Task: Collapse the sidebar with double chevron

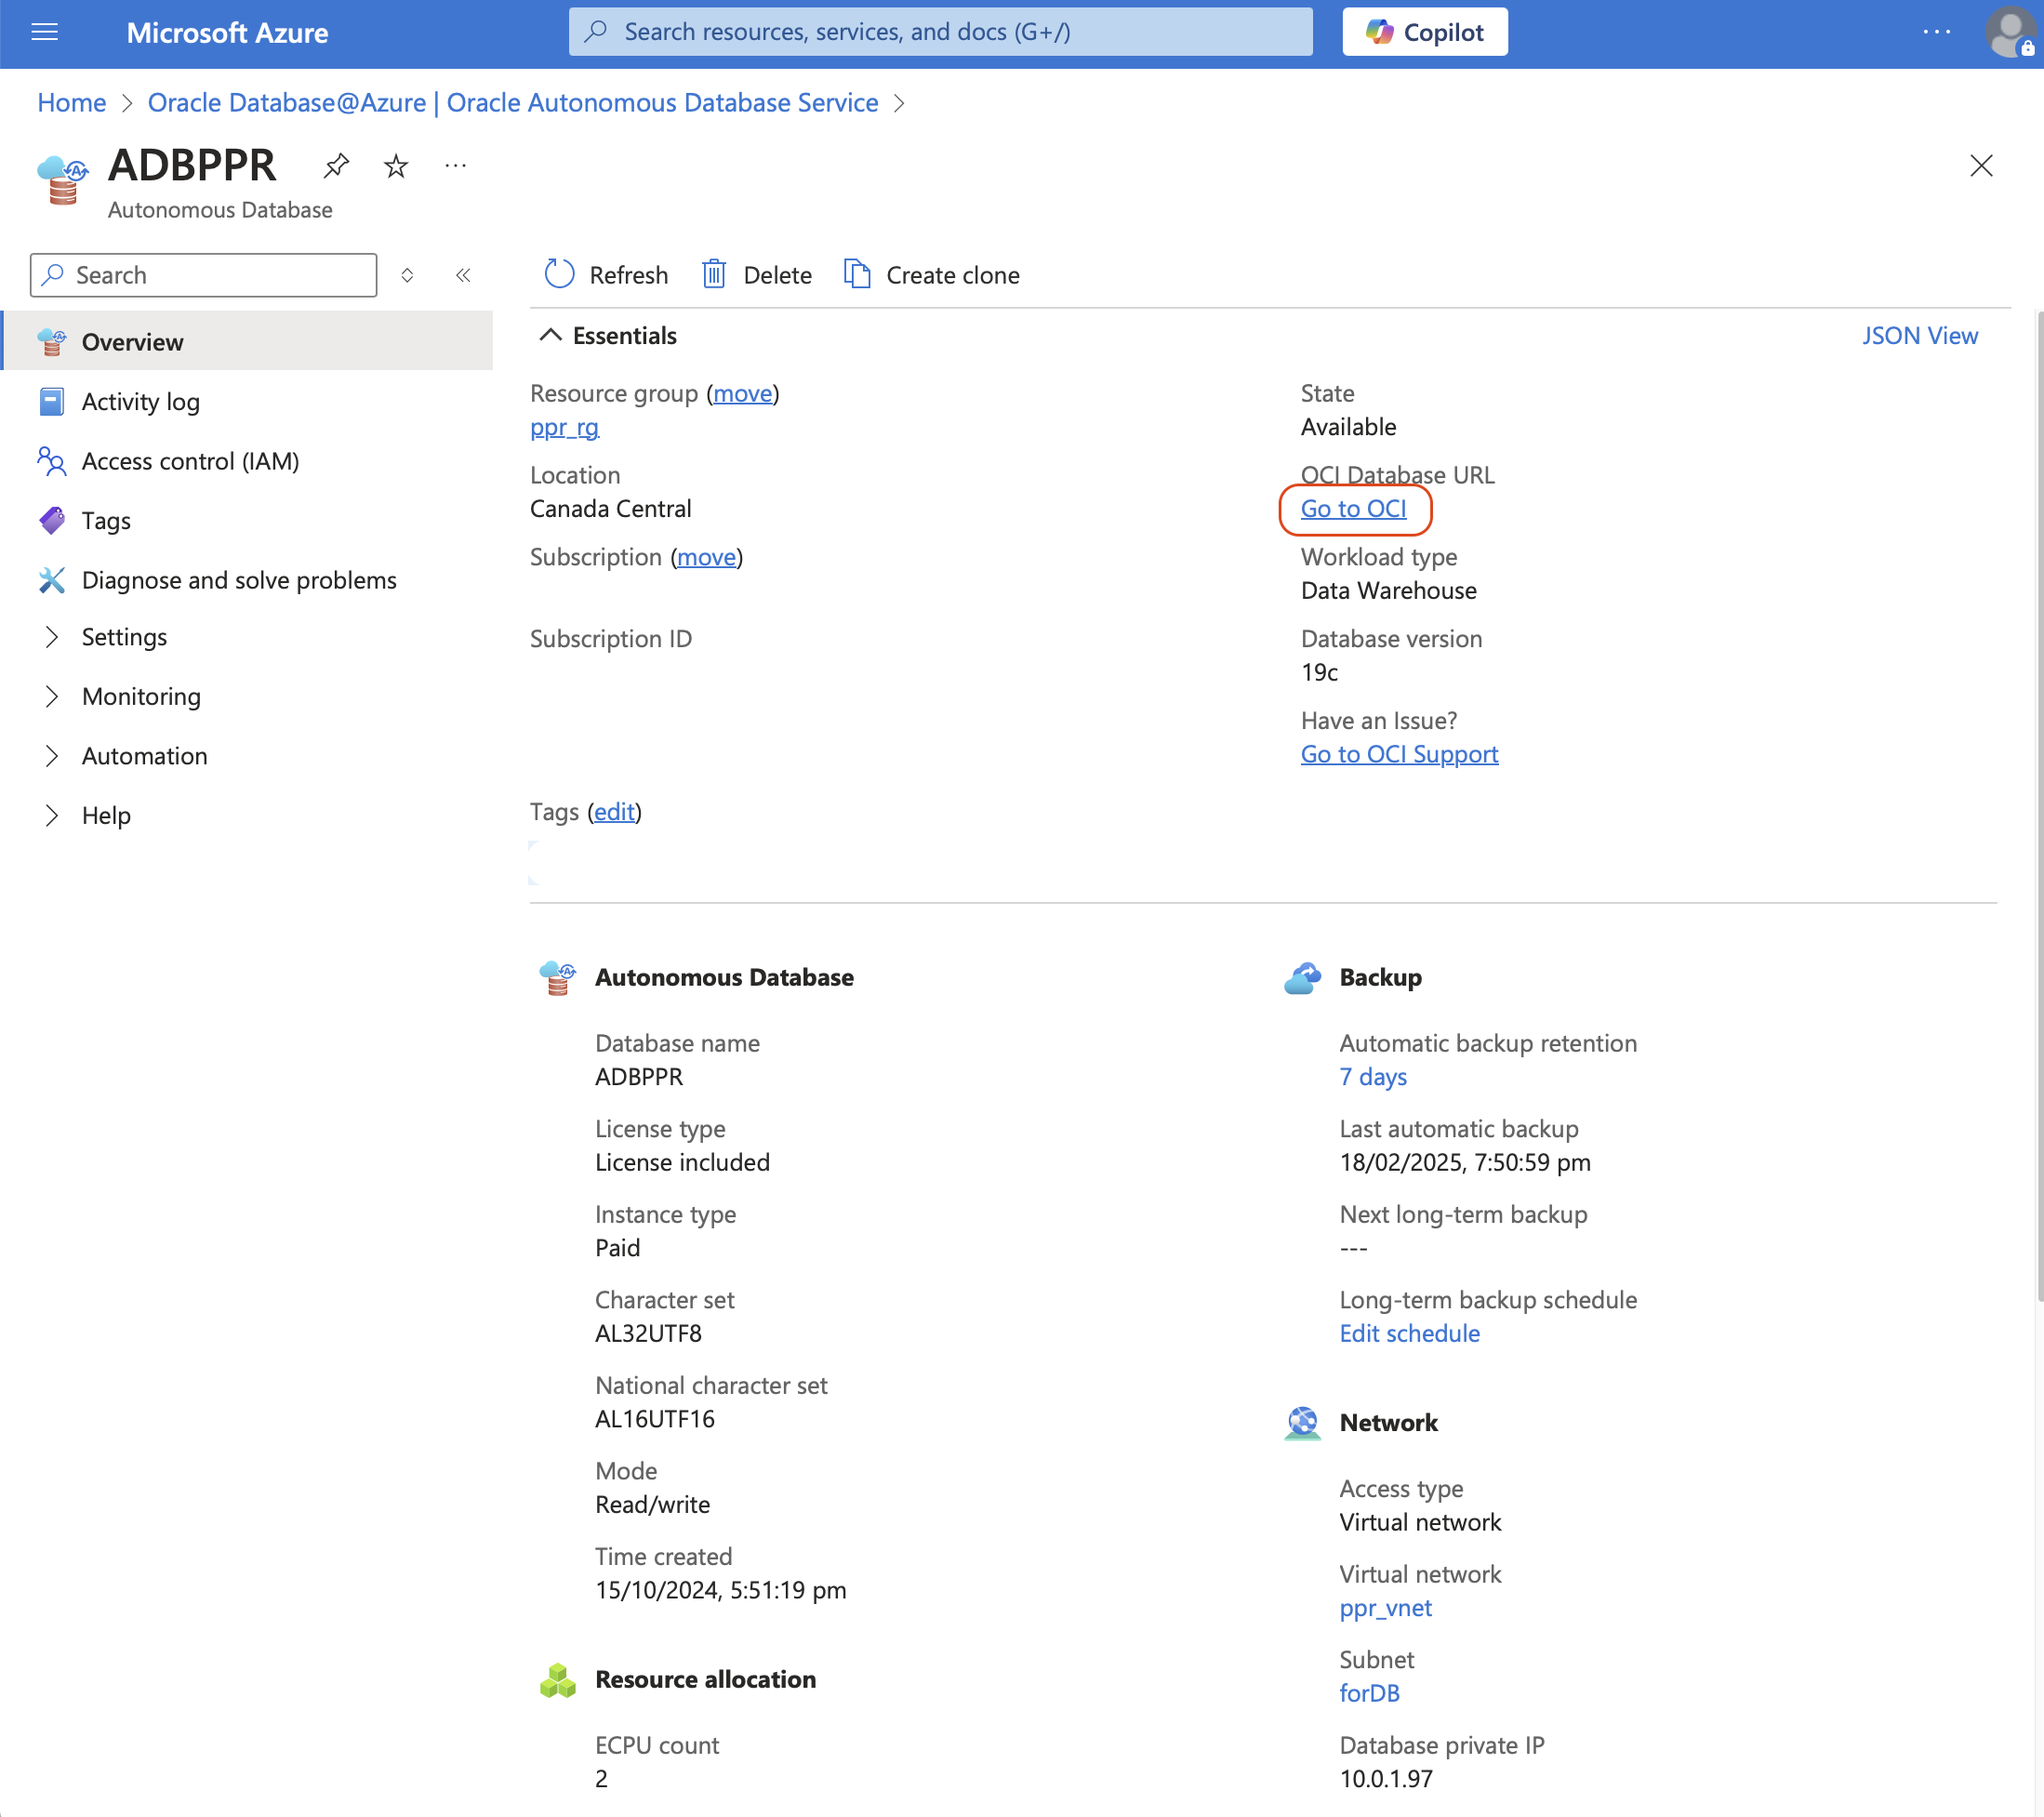Action: click(x=463, y=275)
